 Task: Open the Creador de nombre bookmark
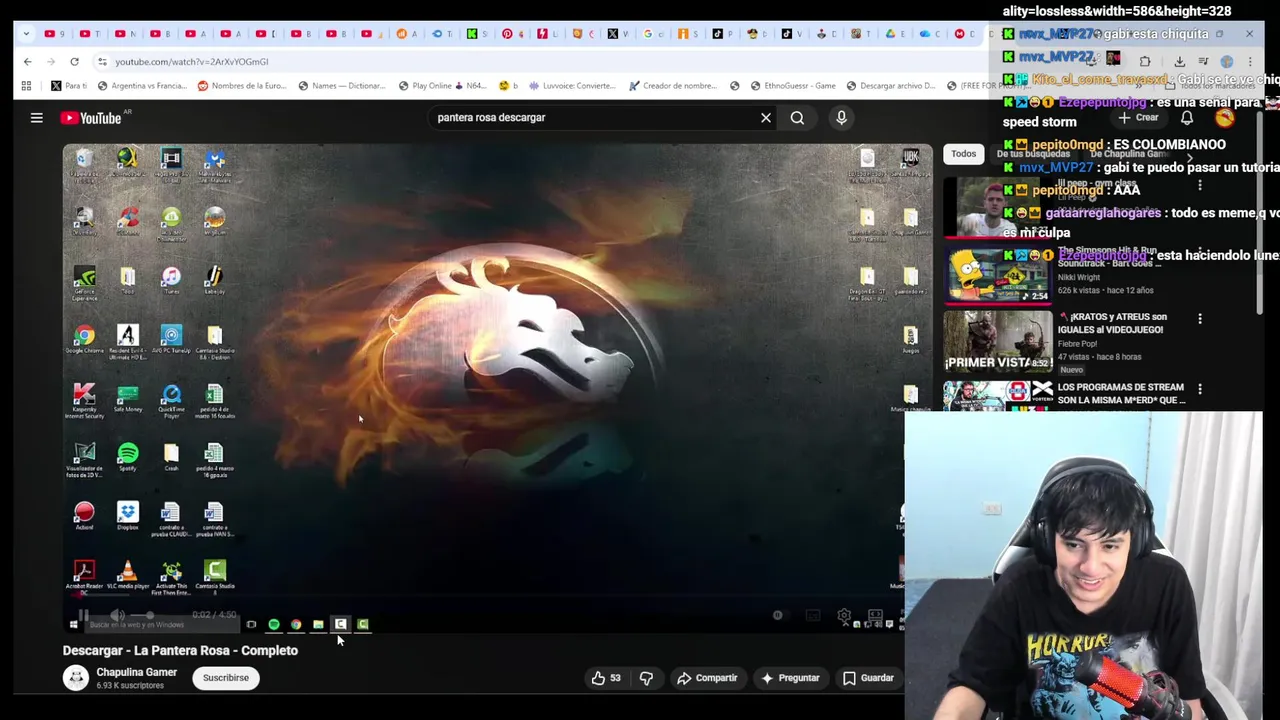671,86
